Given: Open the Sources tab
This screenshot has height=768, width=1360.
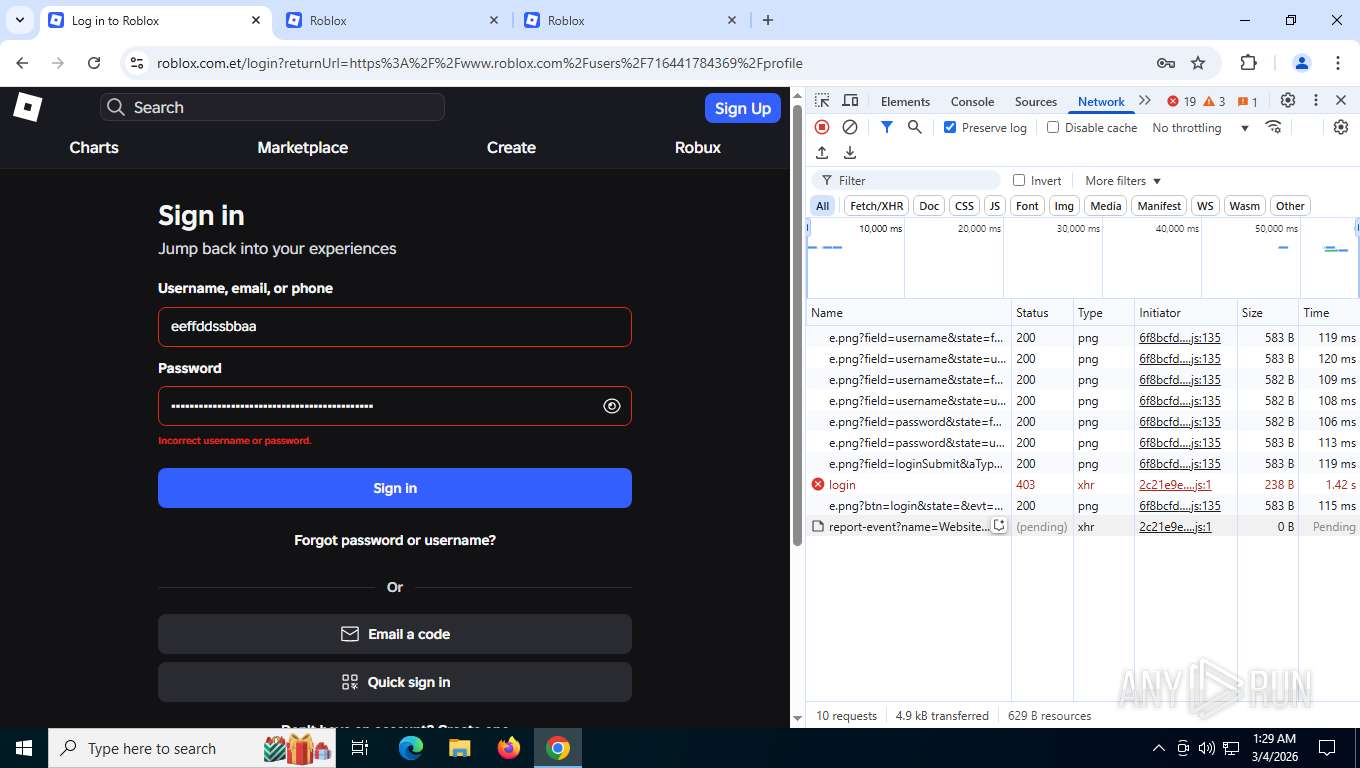Looking at the screenshot, I should pos(1035,101).
